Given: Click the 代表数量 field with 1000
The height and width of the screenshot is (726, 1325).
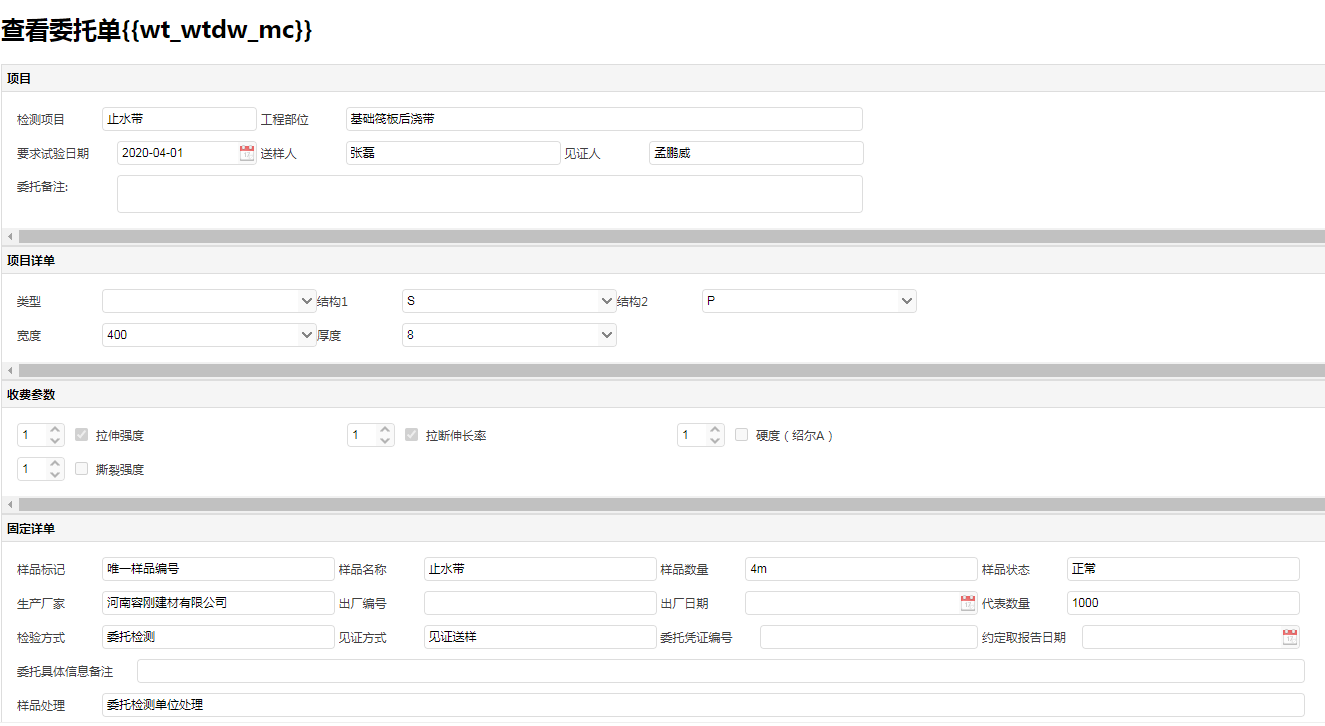Looking at the screenshot, I should click(1183, 603).
